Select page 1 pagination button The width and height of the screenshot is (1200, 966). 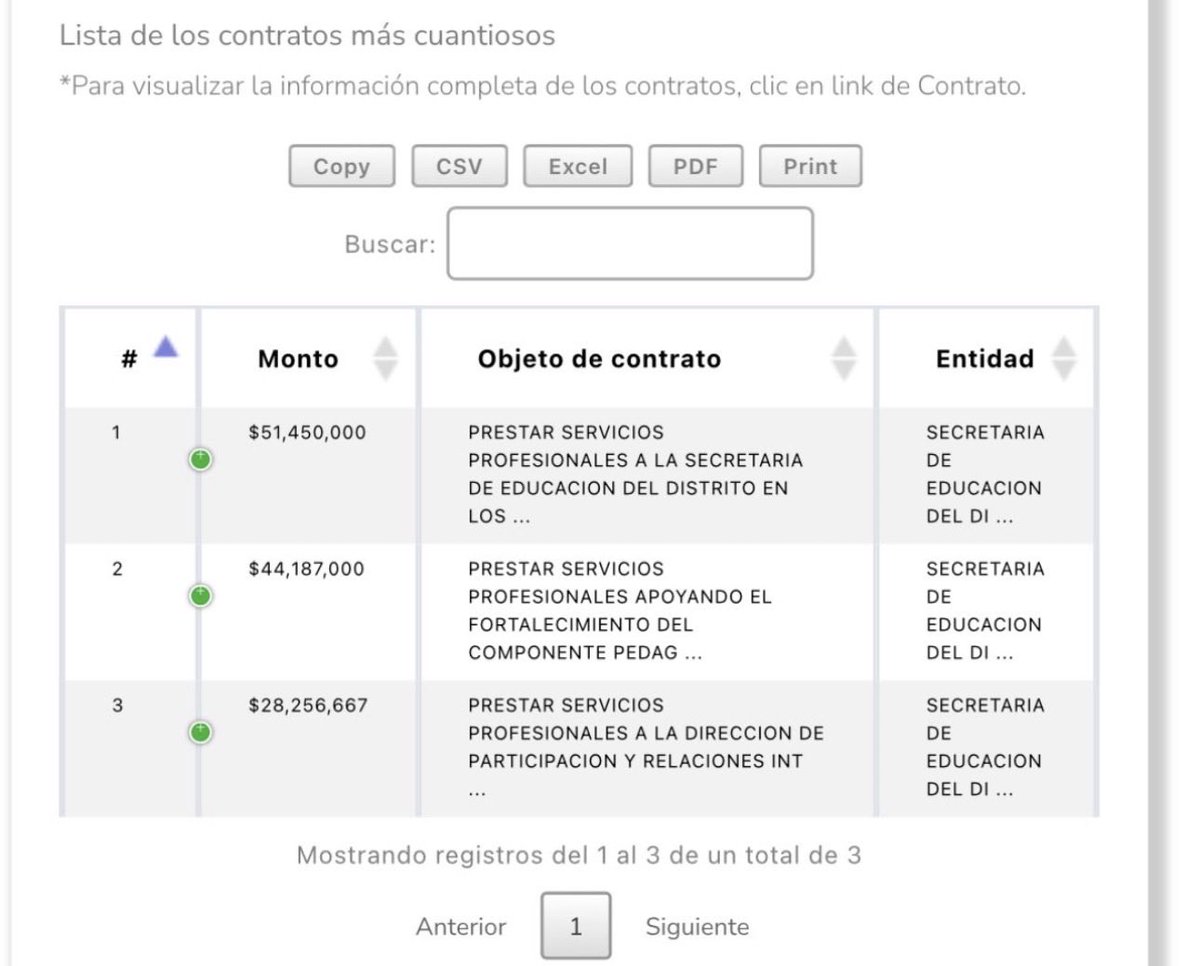(x=576, y=927)
